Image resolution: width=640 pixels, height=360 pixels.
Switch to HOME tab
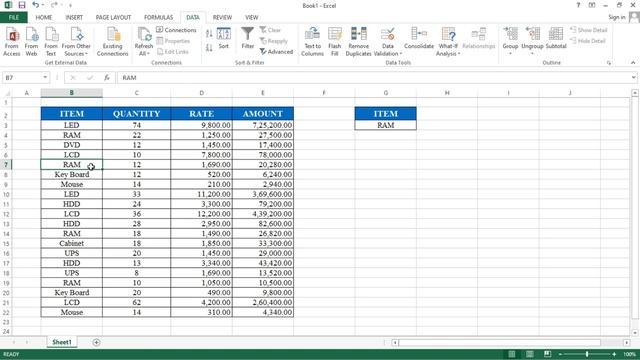(44, 17)
